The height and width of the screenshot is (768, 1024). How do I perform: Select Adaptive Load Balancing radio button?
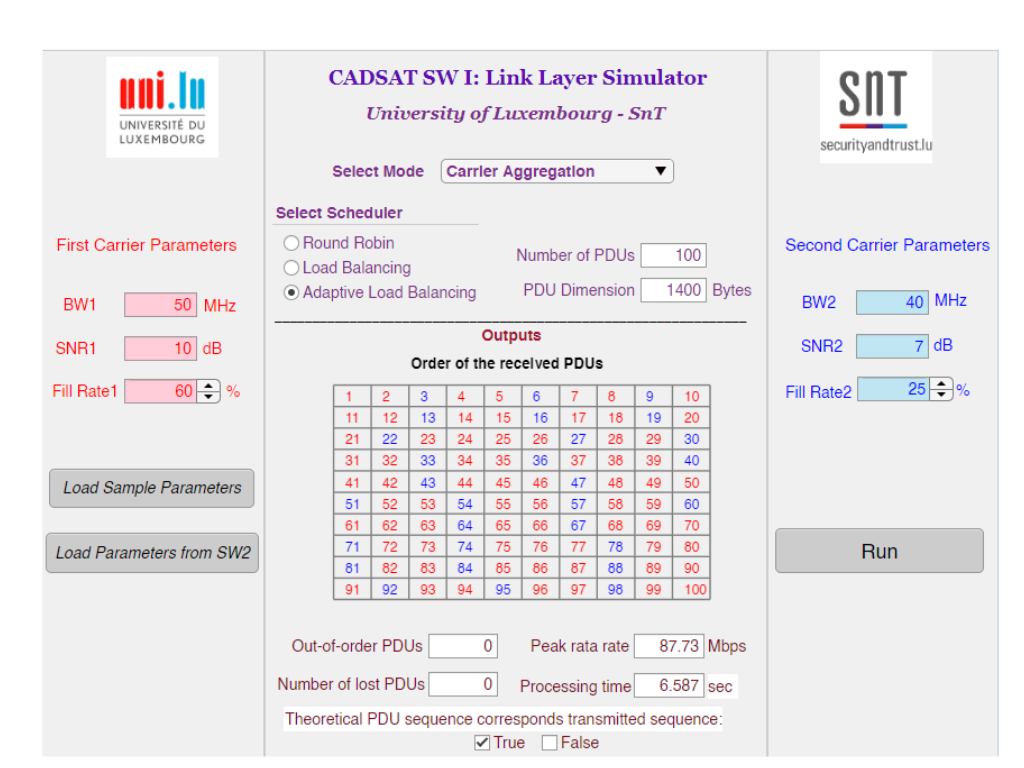(291, 293)
